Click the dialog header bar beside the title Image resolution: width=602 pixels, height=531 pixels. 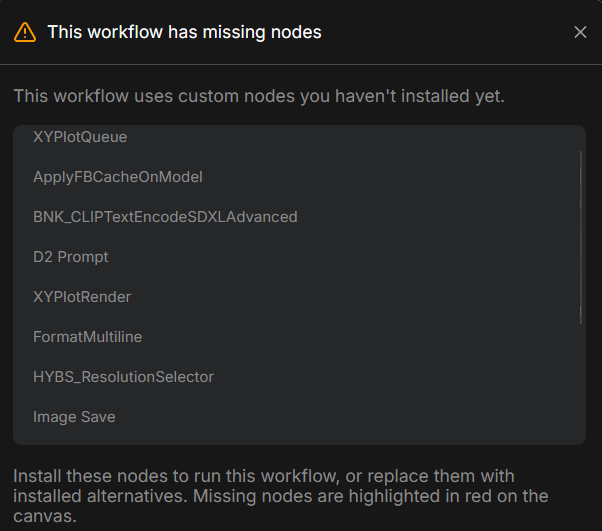click(x=450, y=32)
